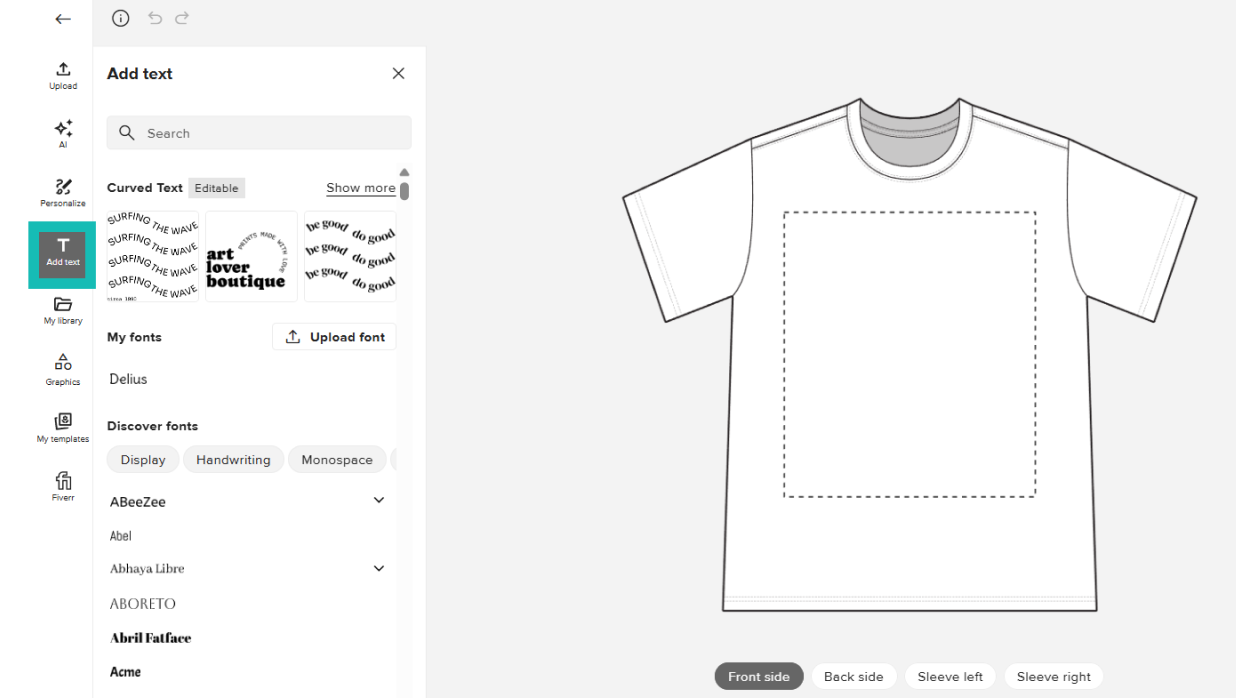Click the scrollbar up arrow
The height and width of the screenshot is (698, 1236).
(x=404, y=172)
